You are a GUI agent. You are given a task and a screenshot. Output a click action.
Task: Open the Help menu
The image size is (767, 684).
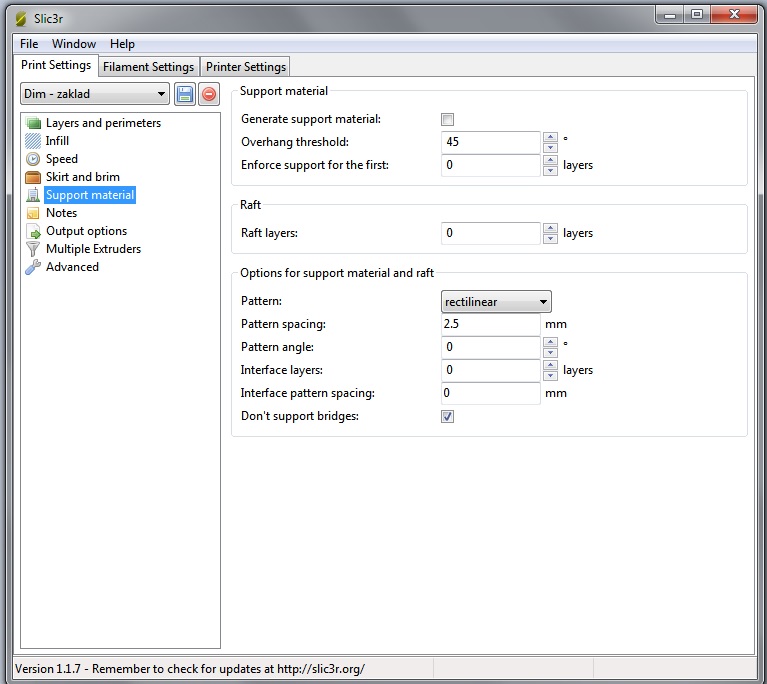click(x=122, y=44)
